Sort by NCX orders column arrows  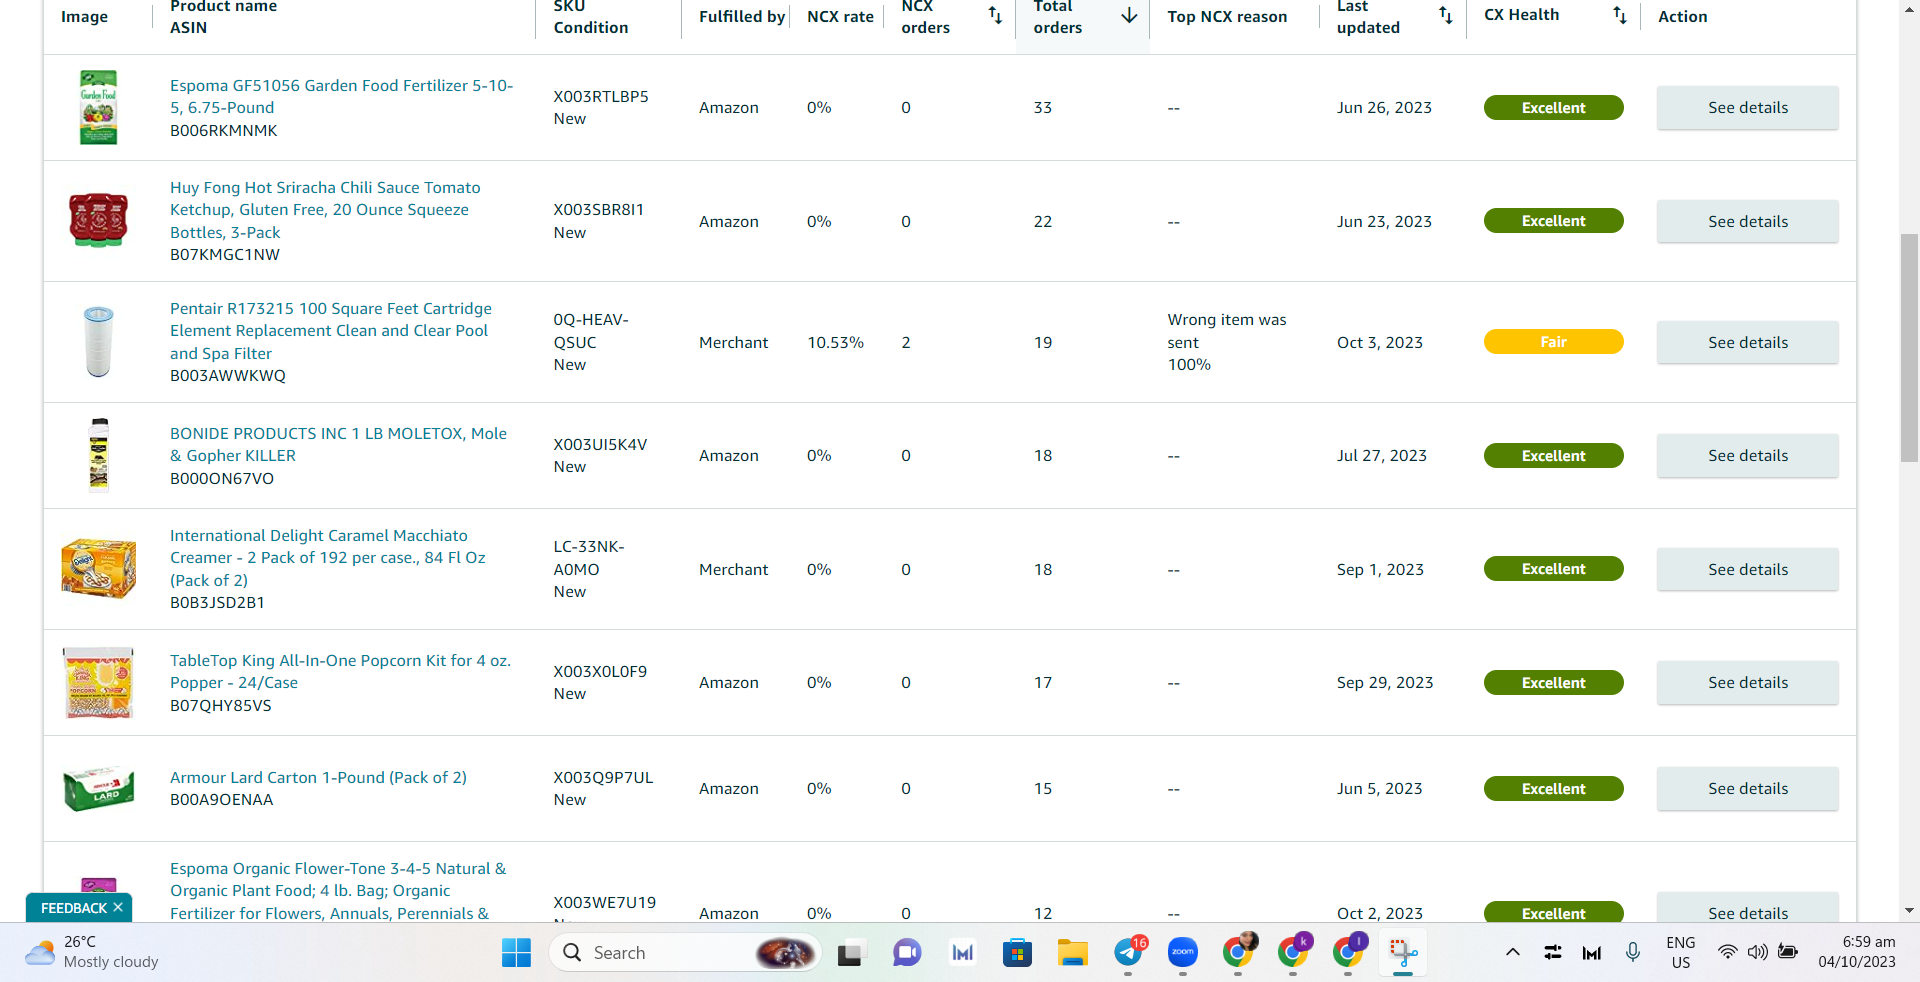[x=995, y=15]
